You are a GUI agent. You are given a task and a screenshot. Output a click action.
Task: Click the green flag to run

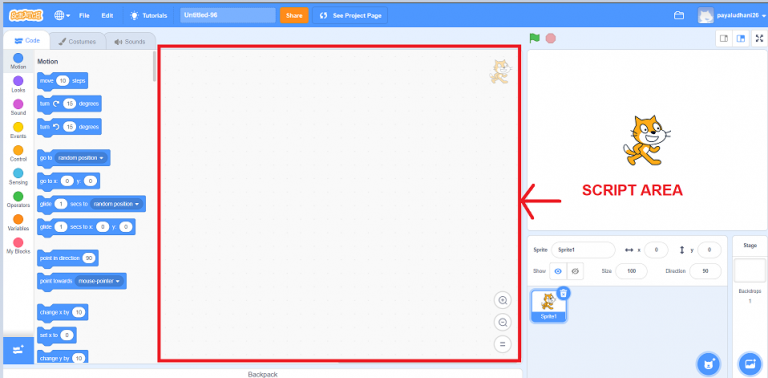534,38
